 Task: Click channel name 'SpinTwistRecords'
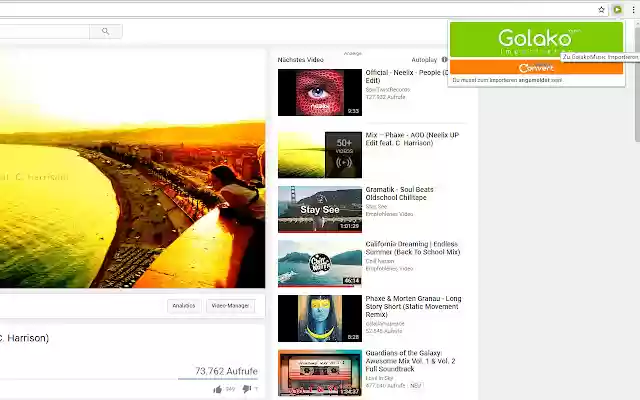388,89
